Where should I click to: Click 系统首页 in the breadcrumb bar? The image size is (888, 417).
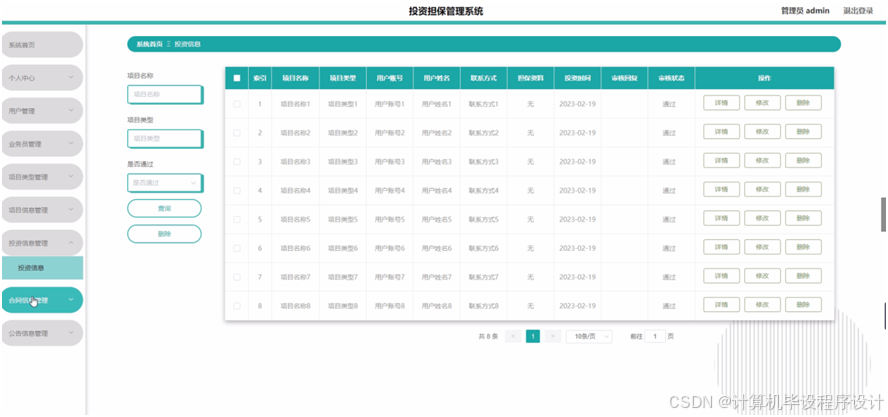[150, 44]
